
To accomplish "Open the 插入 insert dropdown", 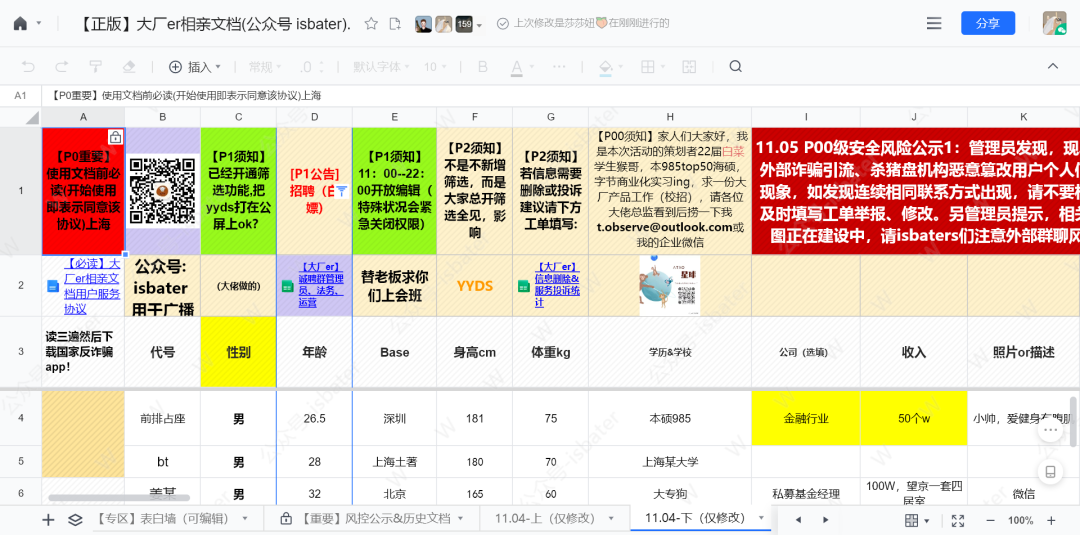I will pos(198,67).
